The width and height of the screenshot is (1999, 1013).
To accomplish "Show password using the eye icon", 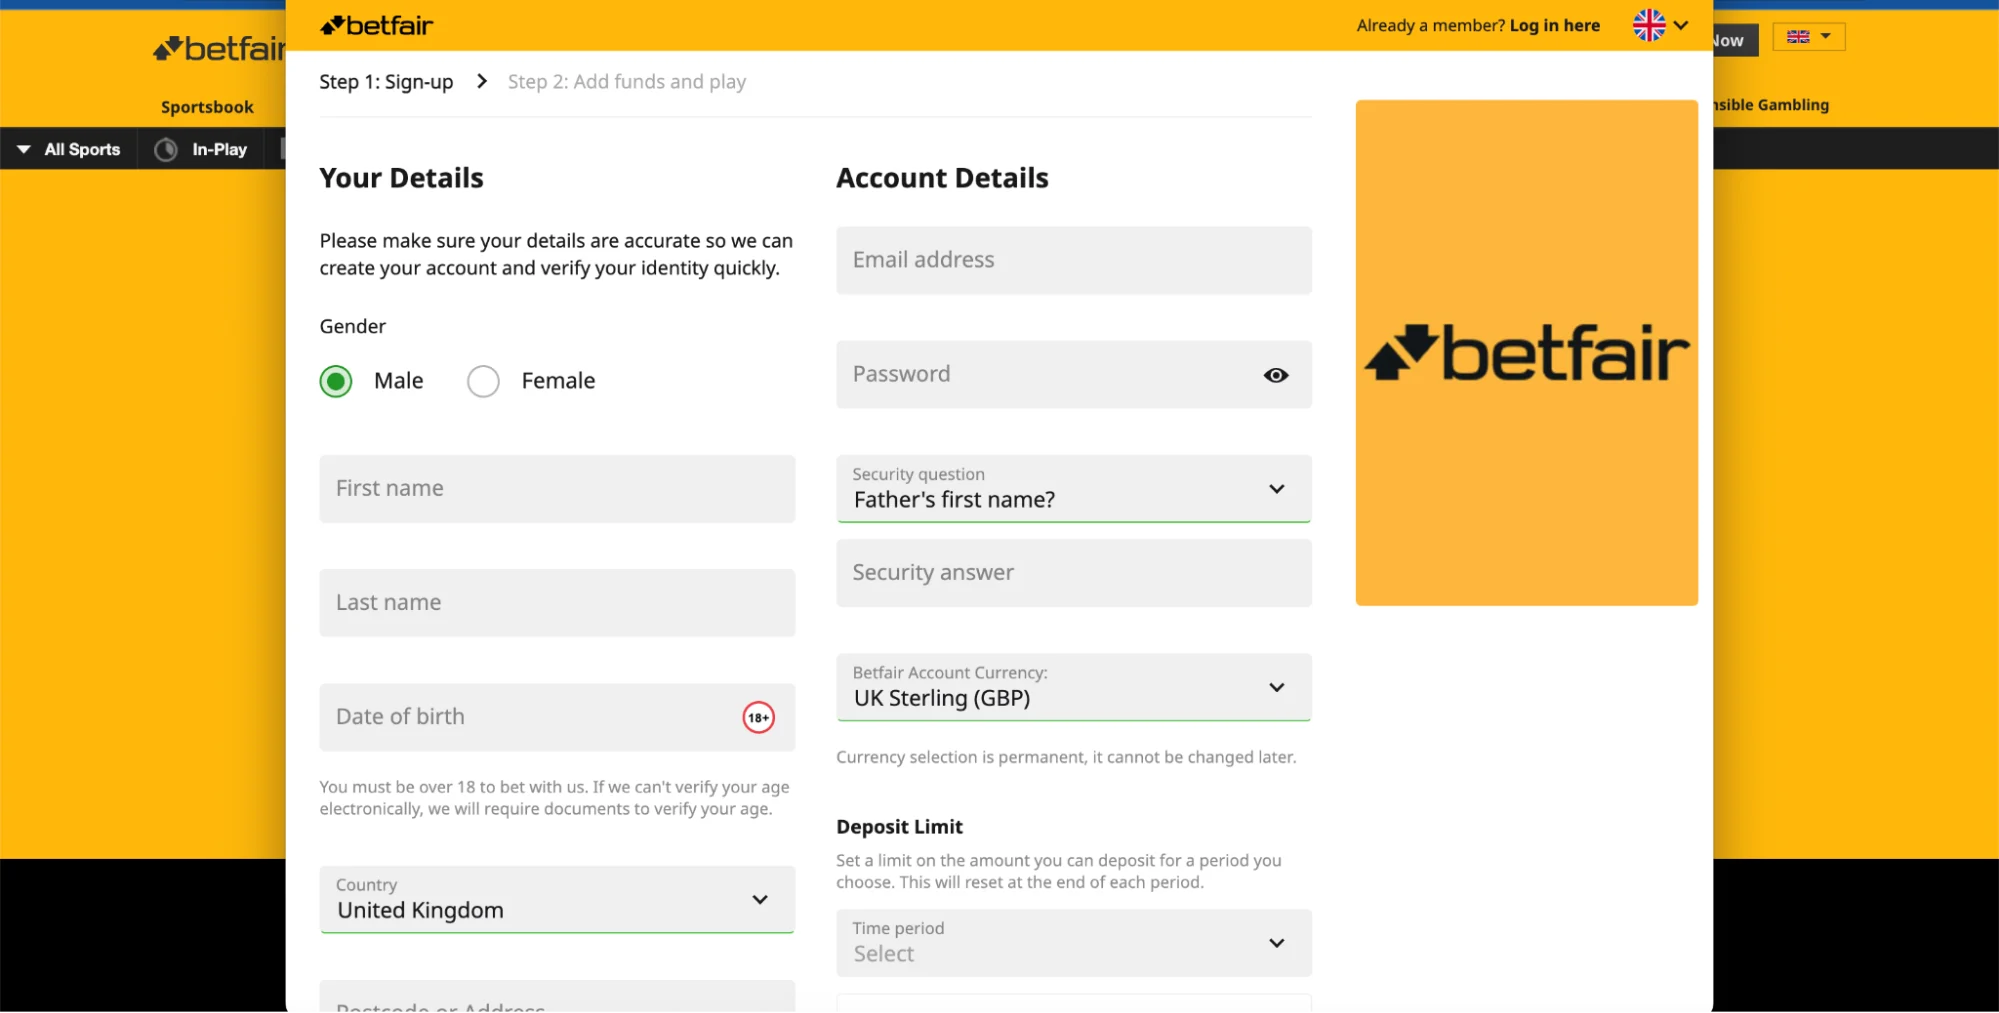I will (1275, 375).
